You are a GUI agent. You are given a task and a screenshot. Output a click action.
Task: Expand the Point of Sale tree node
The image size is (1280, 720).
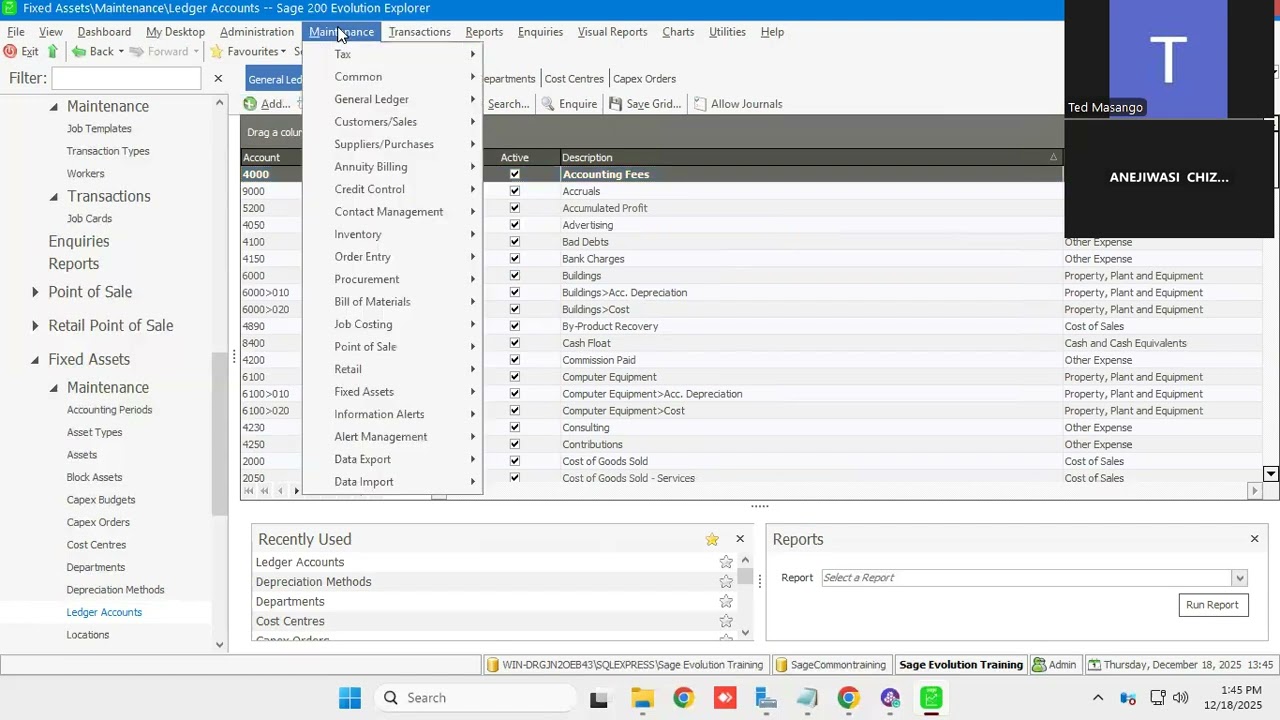coord(35,292)
